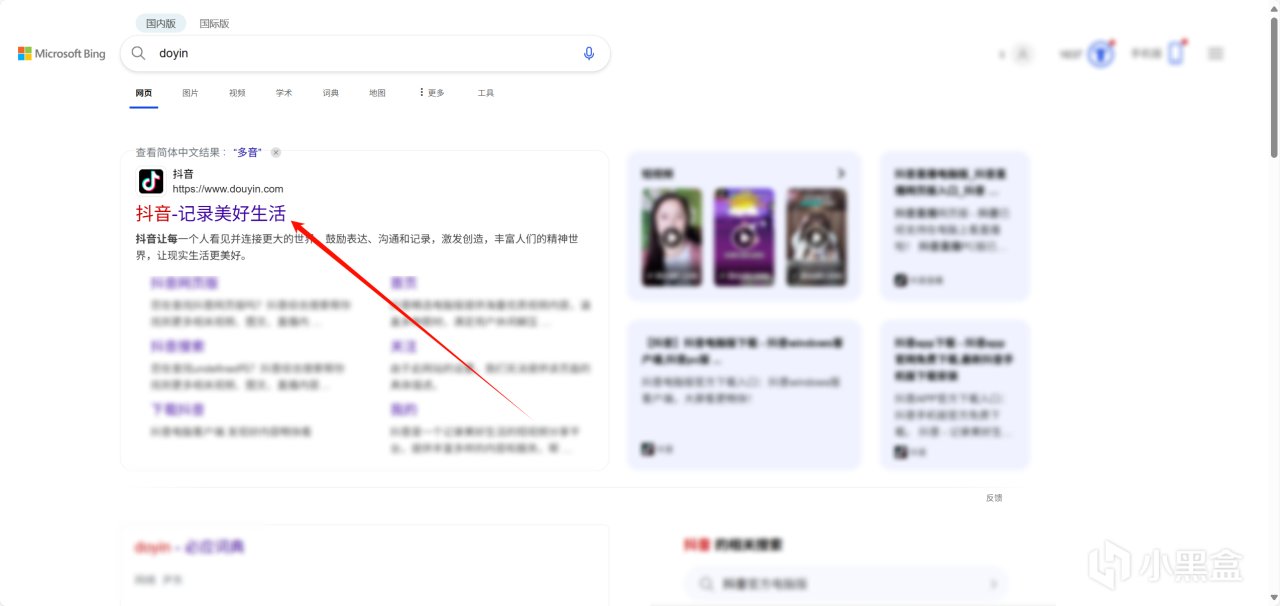The height and width of the screenshot is (606, 1280).
Task: Click the magnifier icon in search box
Action: [x=139, y=53]
